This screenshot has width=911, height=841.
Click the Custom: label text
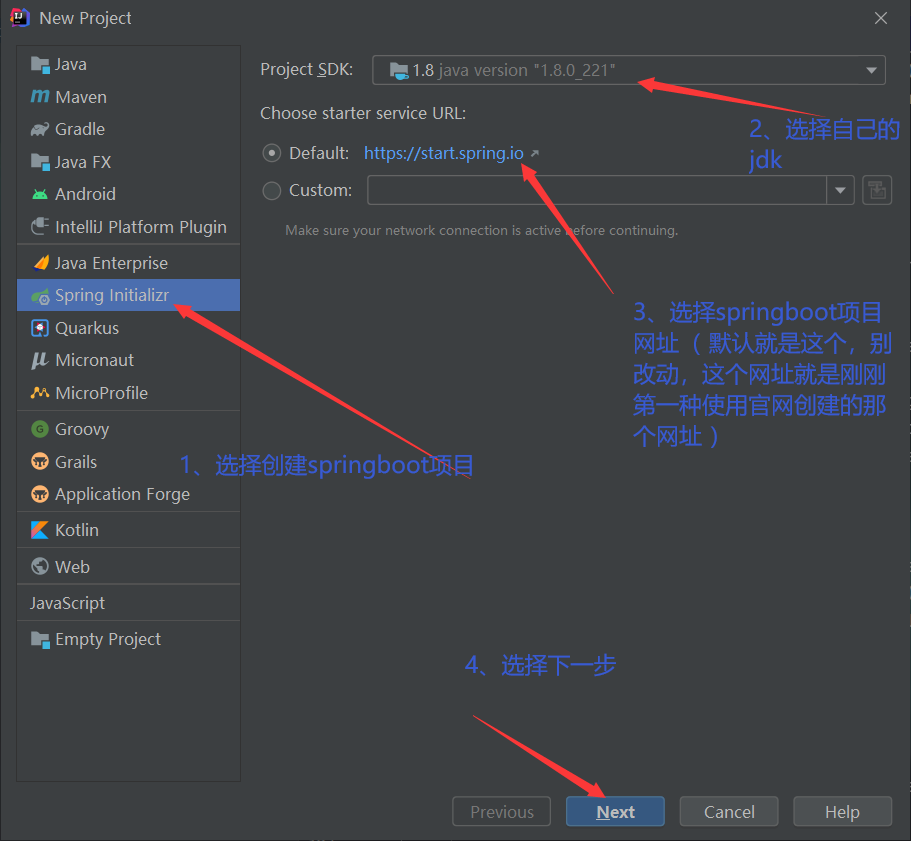point(321,191)
